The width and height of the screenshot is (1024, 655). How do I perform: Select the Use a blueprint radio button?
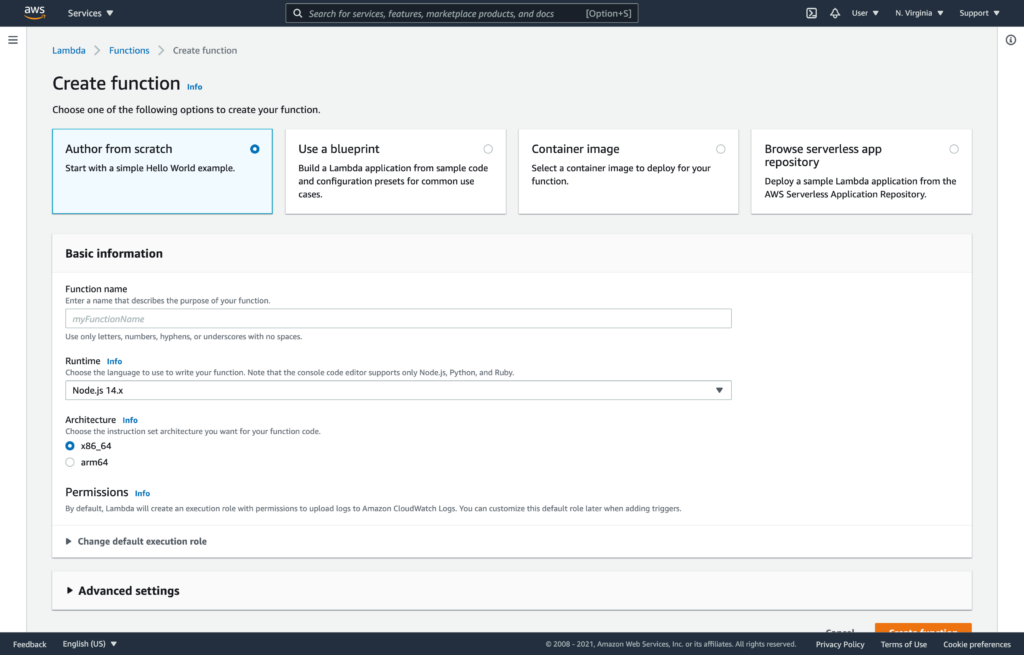pos(488,149)
